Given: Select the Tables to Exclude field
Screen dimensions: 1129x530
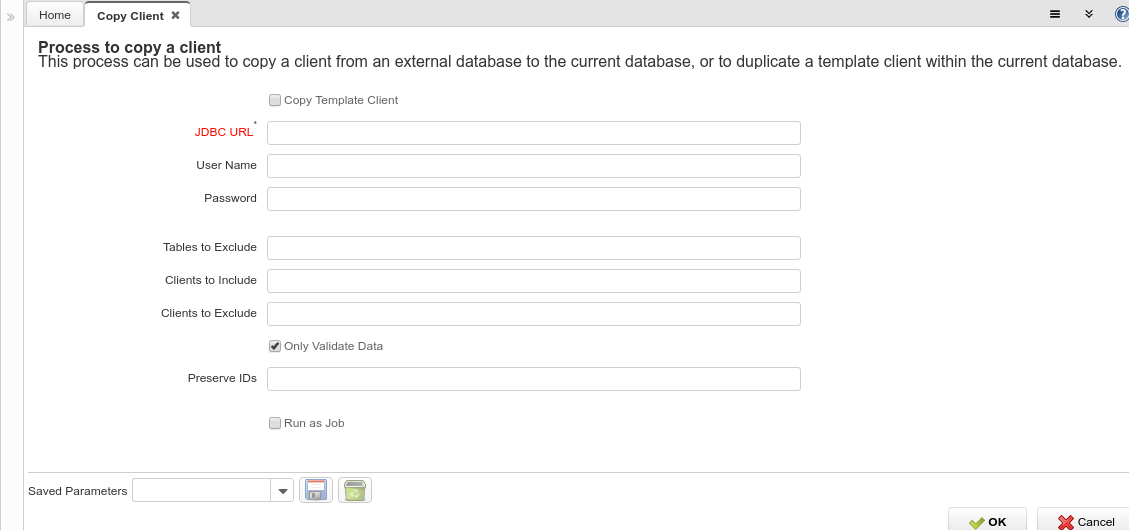Looking at the screenshot, I should click(x=533, y=248).
